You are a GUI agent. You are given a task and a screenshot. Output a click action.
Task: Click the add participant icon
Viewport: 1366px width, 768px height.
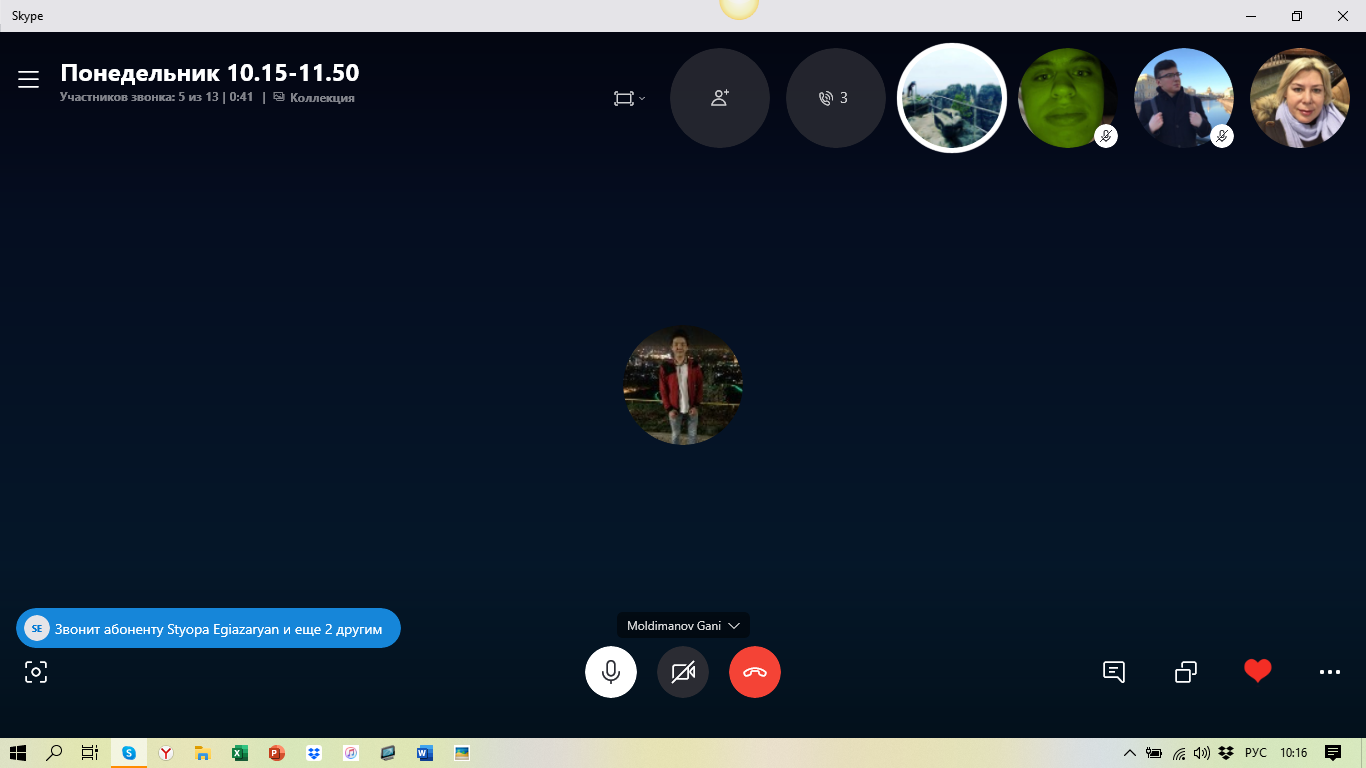click(x=720, y=98)
